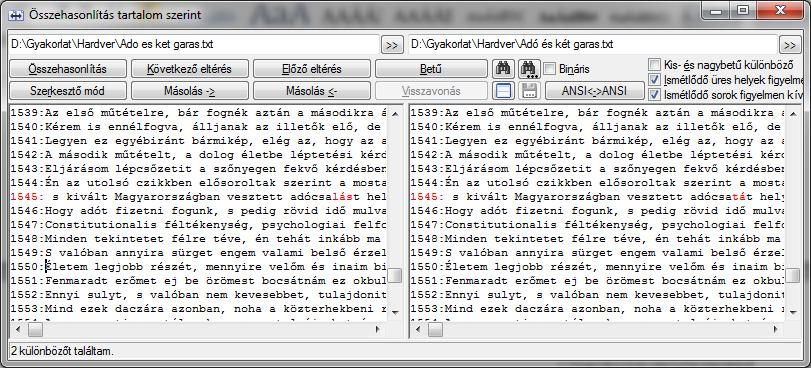This screenshot has height=368, width=811.
Task: Change encoding with ANSI<->ANSI button
Action: pos(595,91)
